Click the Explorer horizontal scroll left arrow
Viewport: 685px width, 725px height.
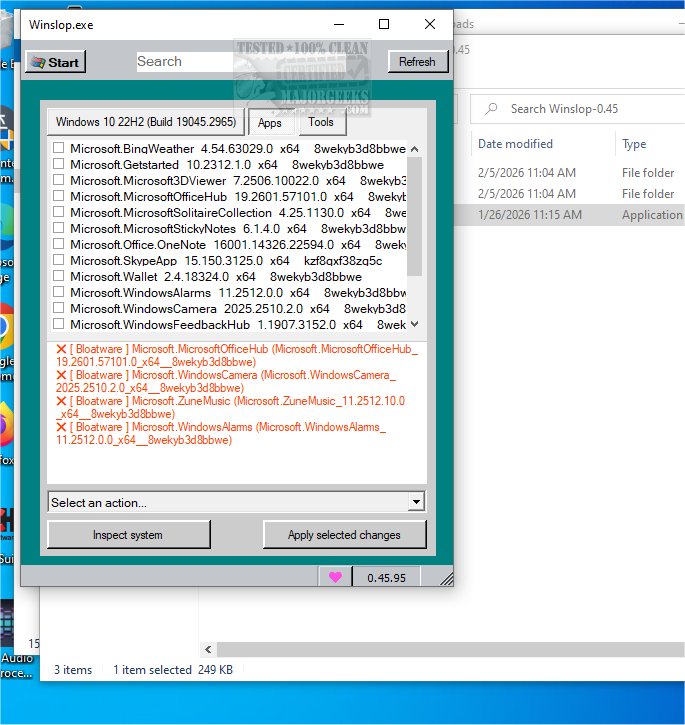[208, 649]
